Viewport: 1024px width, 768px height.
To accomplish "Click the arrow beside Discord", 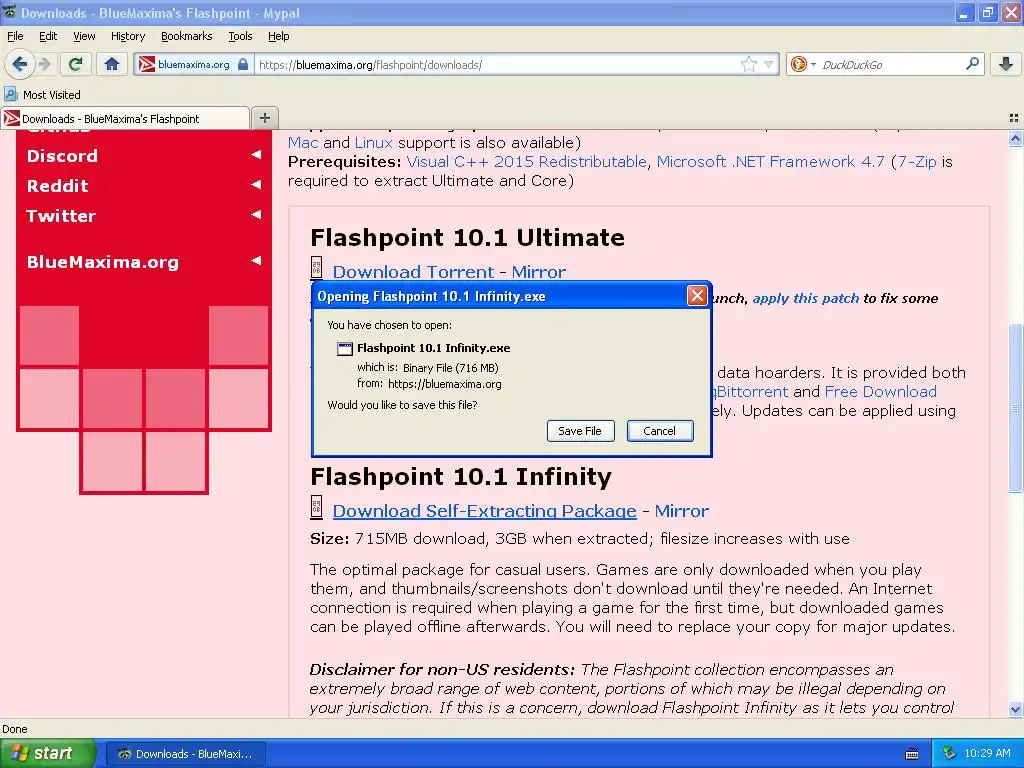I will [x=256, y=155].
